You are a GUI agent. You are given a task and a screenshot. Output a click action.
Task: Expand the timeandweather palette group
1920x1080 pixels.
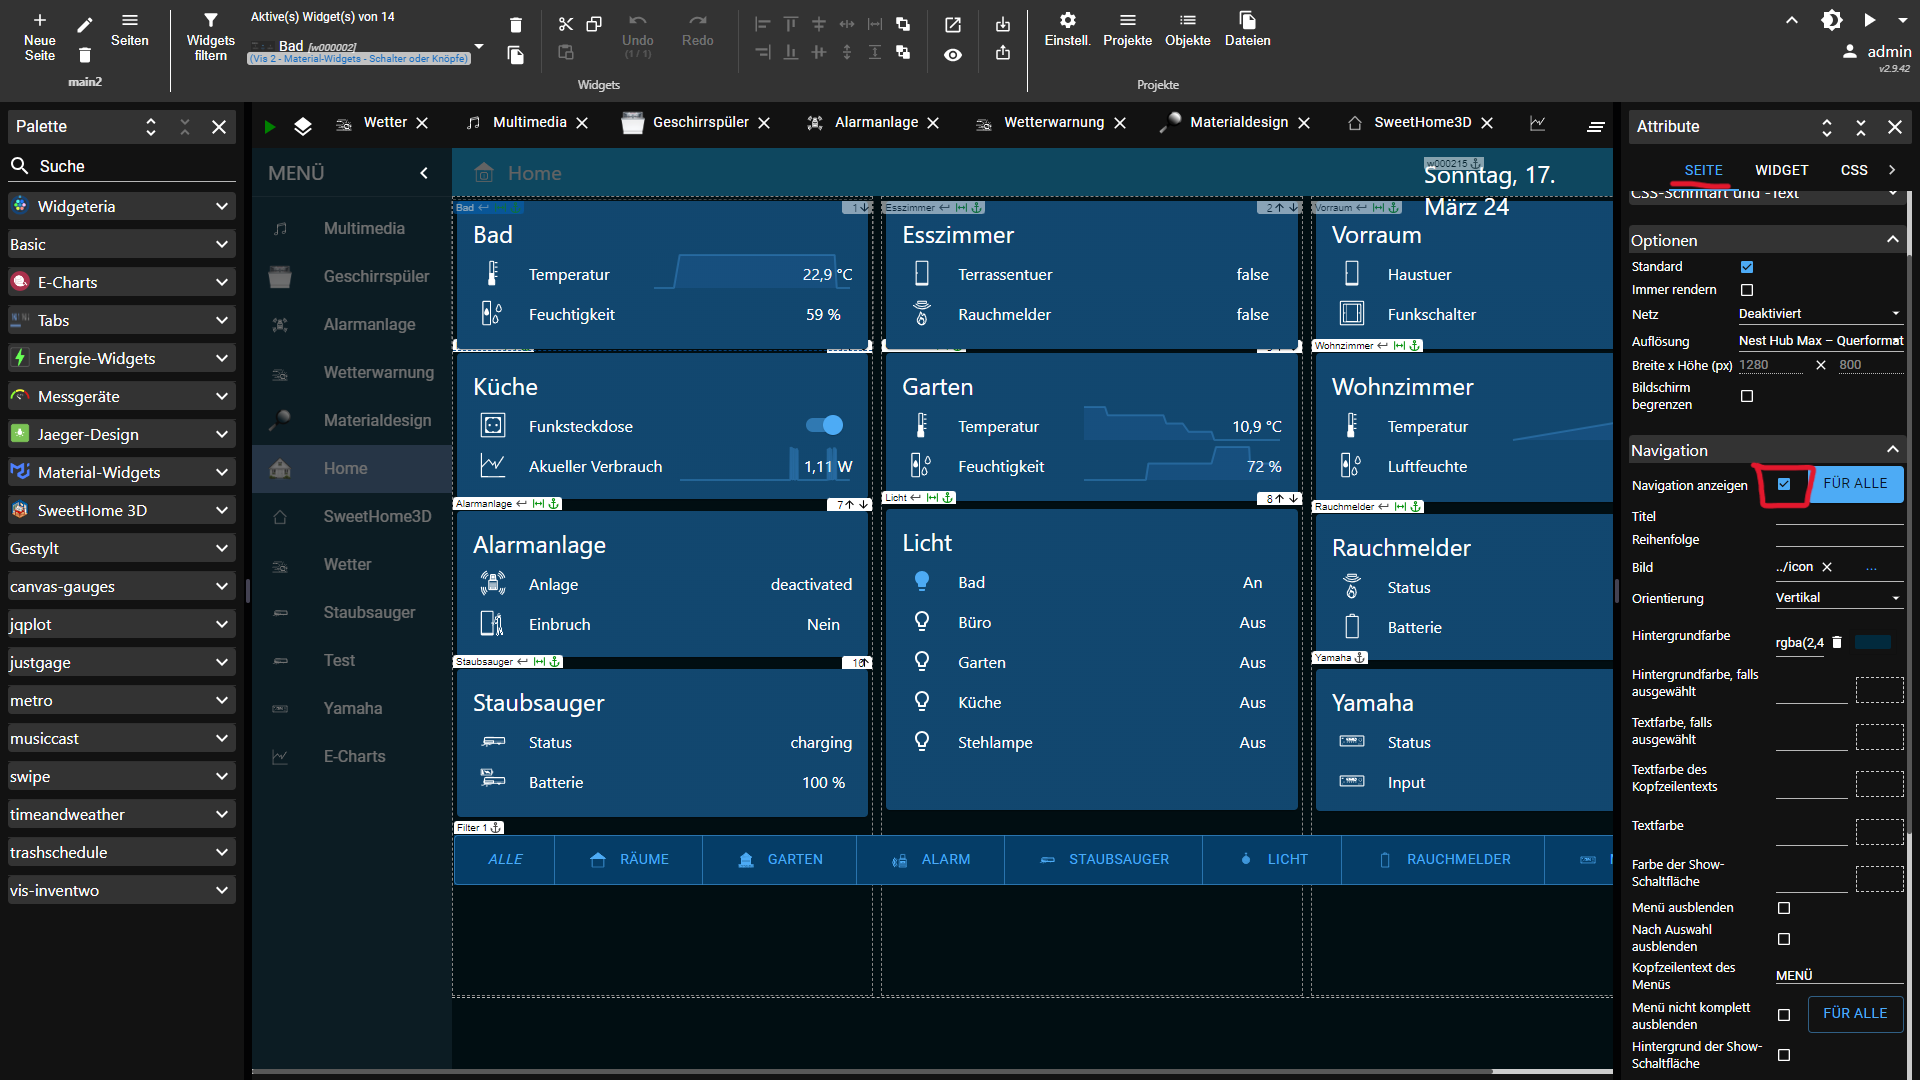point(122,814)
